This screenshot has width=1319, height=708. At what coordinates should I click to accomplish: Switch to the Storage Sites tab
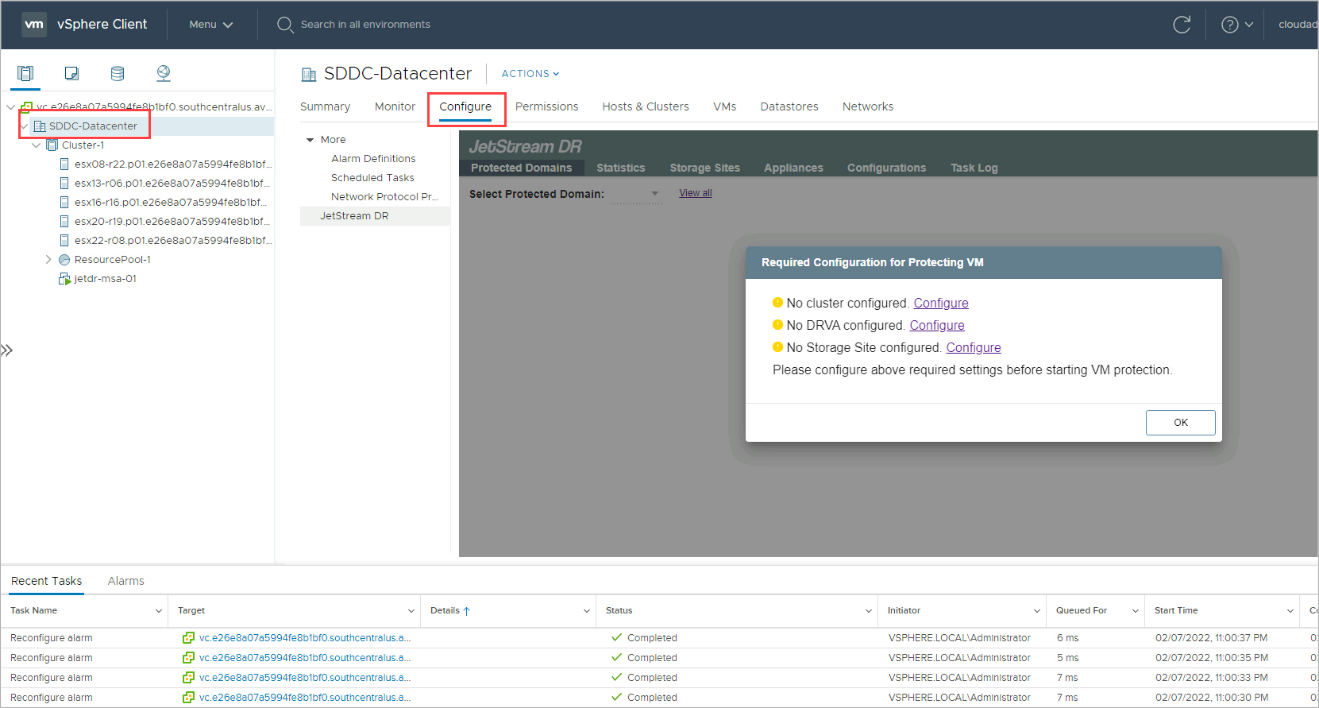(x=704, y=168)
